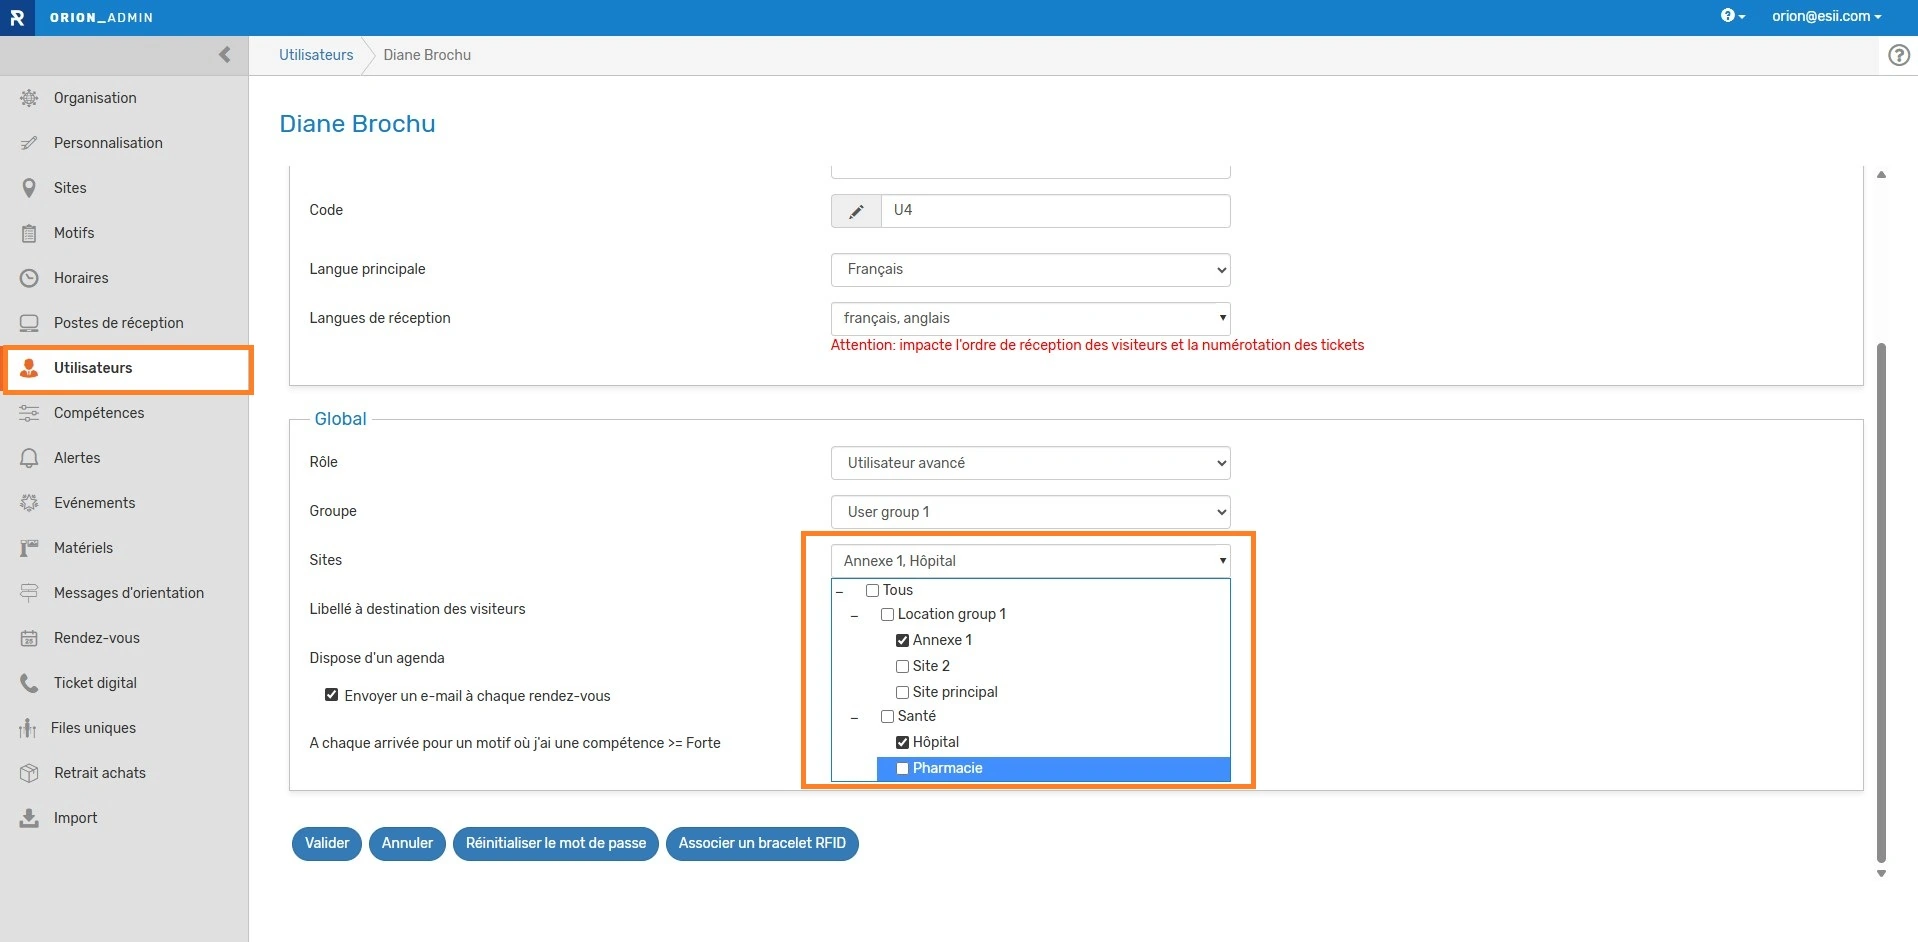This screenshot has width=1918, height=942.
Task: Click the Sites map pin icon
Action: tap(29, 188)
